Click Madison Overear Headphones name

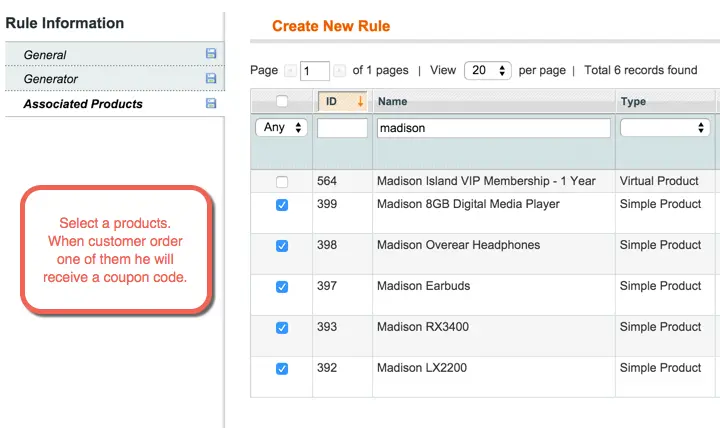pyautogui.click(x=458, y=245)
